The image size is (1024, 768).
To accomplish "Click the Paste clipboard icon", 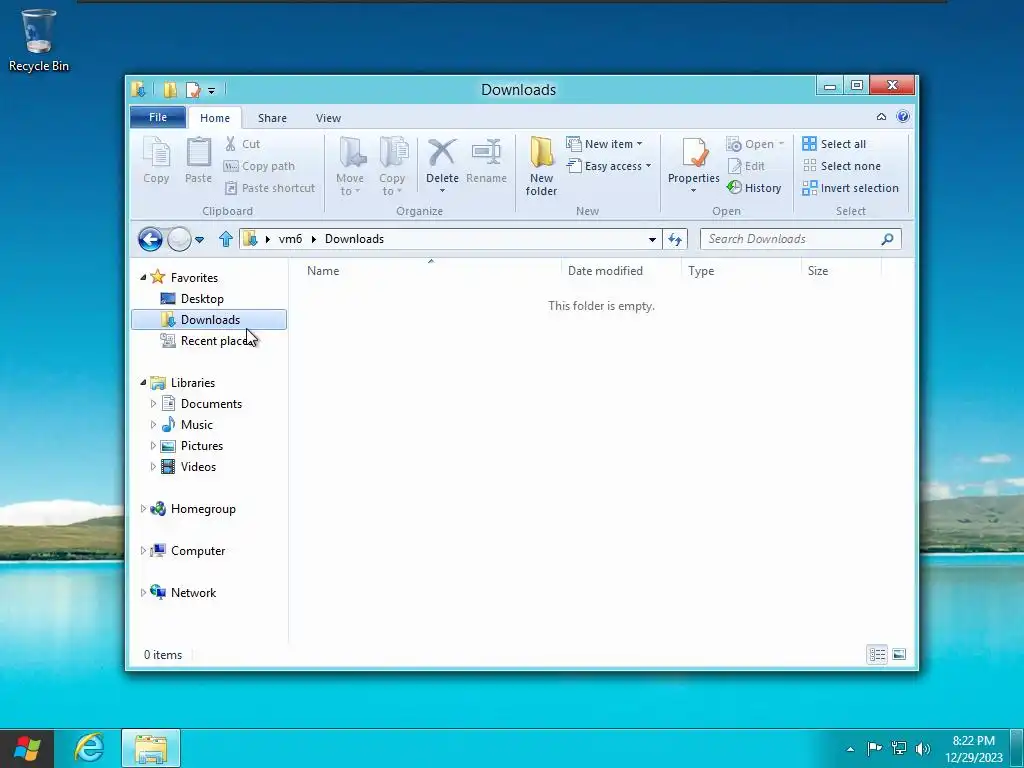I will pyautogui.click(x=199, y=153).
